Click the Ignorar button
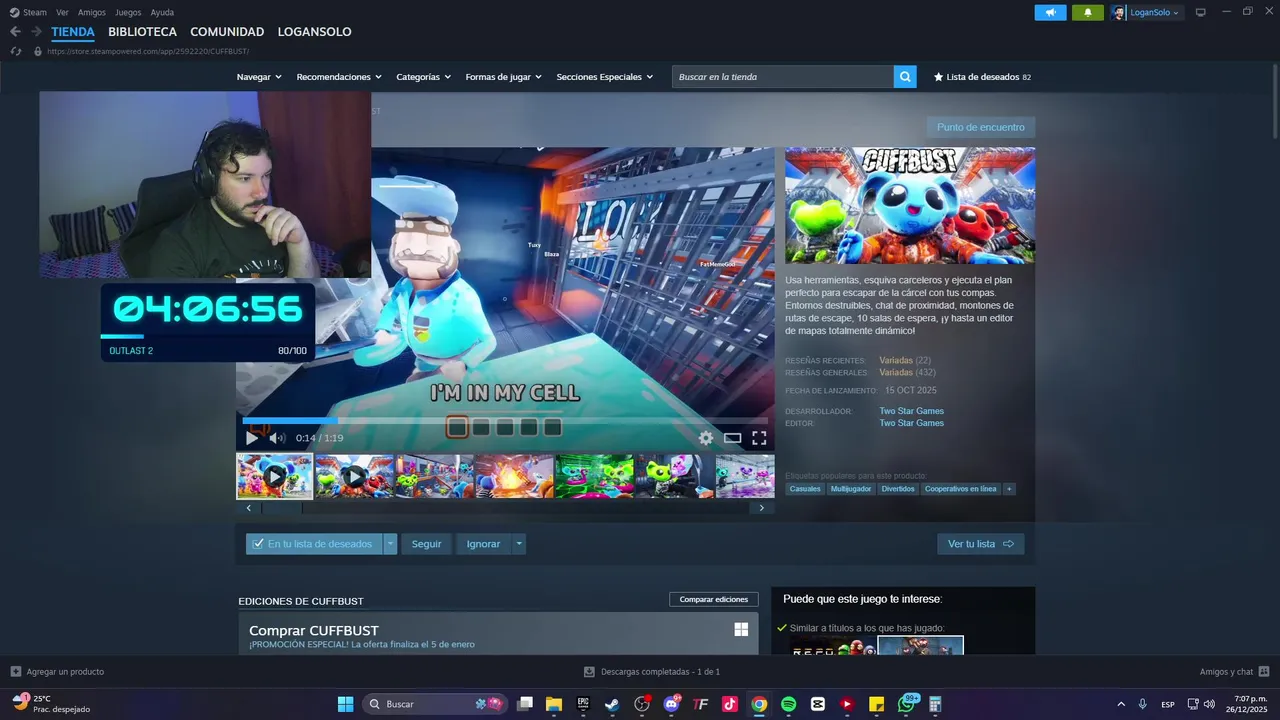This screenshot has width=1280, height=720. click(483, 544)
